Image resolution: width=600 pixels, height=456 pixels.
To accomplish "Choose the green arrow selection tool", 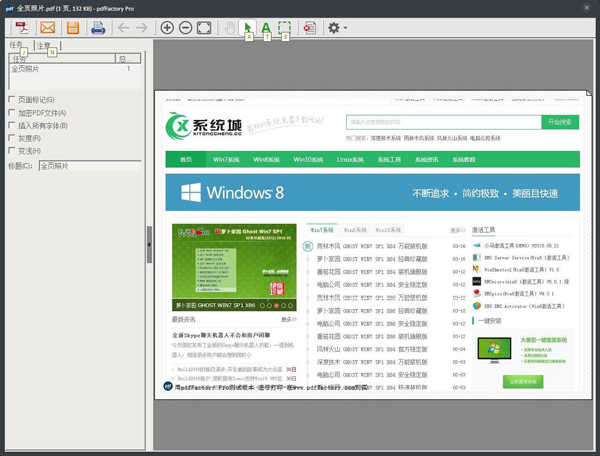I will pos(248,28).
